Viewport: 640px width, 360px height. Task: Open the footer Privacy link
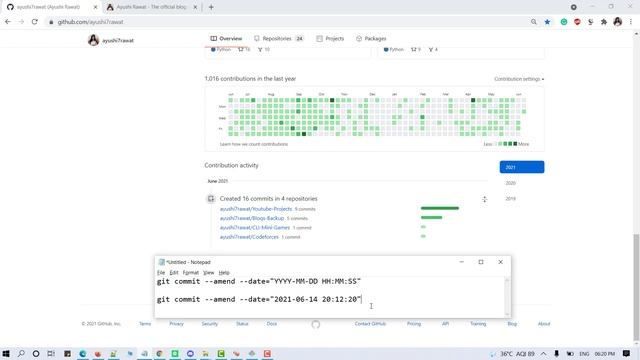click(x=176, y=324)
